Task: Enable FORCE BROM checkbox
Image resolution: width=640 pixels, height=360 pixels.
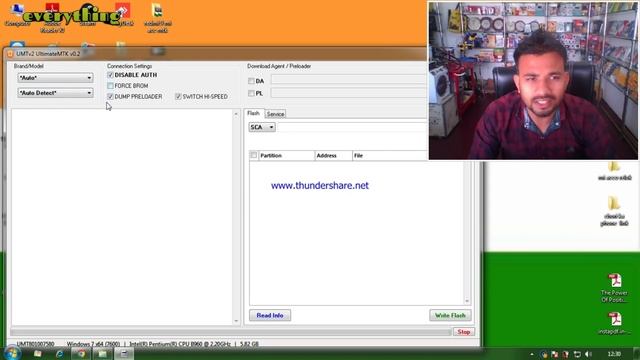Action: pyautogui.click(x=110, y=86)
